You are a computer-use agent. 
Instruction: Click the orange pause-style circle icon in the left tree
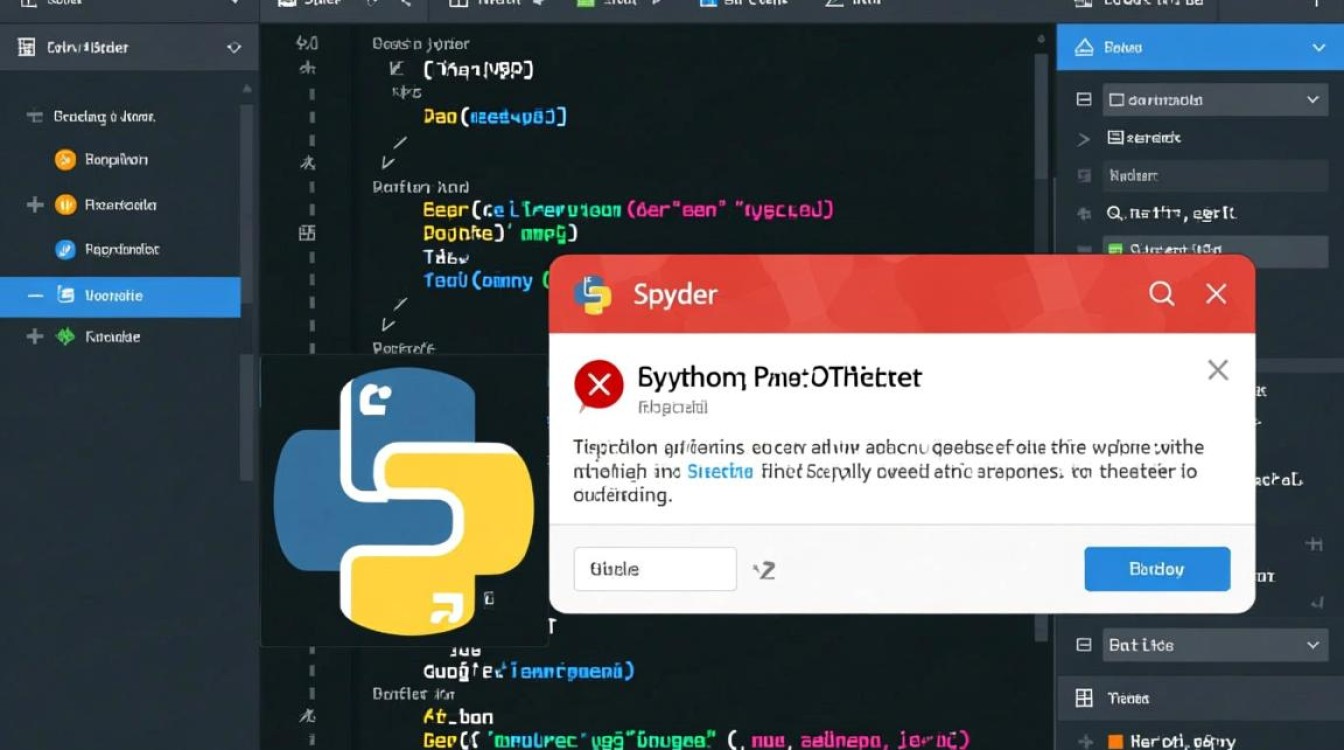(65, 205)
